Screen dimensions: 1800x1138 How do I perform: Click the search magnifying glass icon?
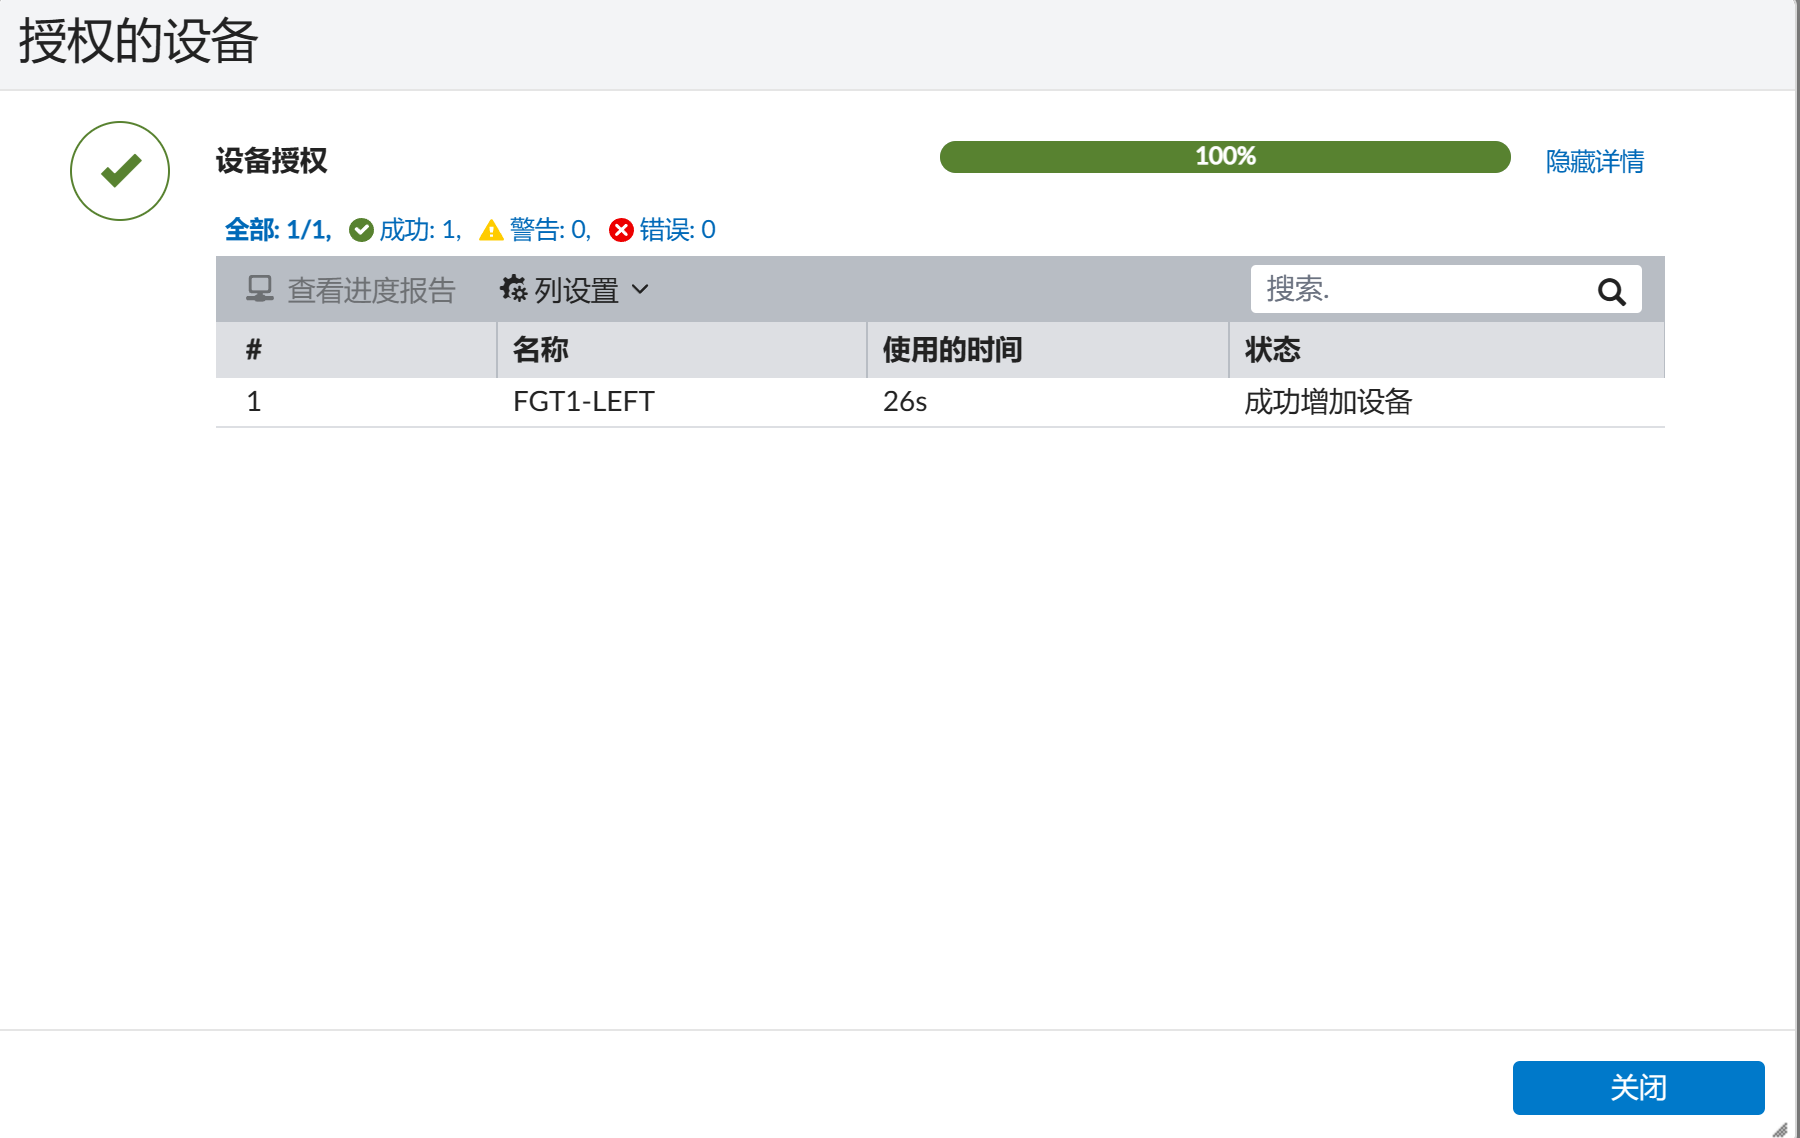[1611, 291]
